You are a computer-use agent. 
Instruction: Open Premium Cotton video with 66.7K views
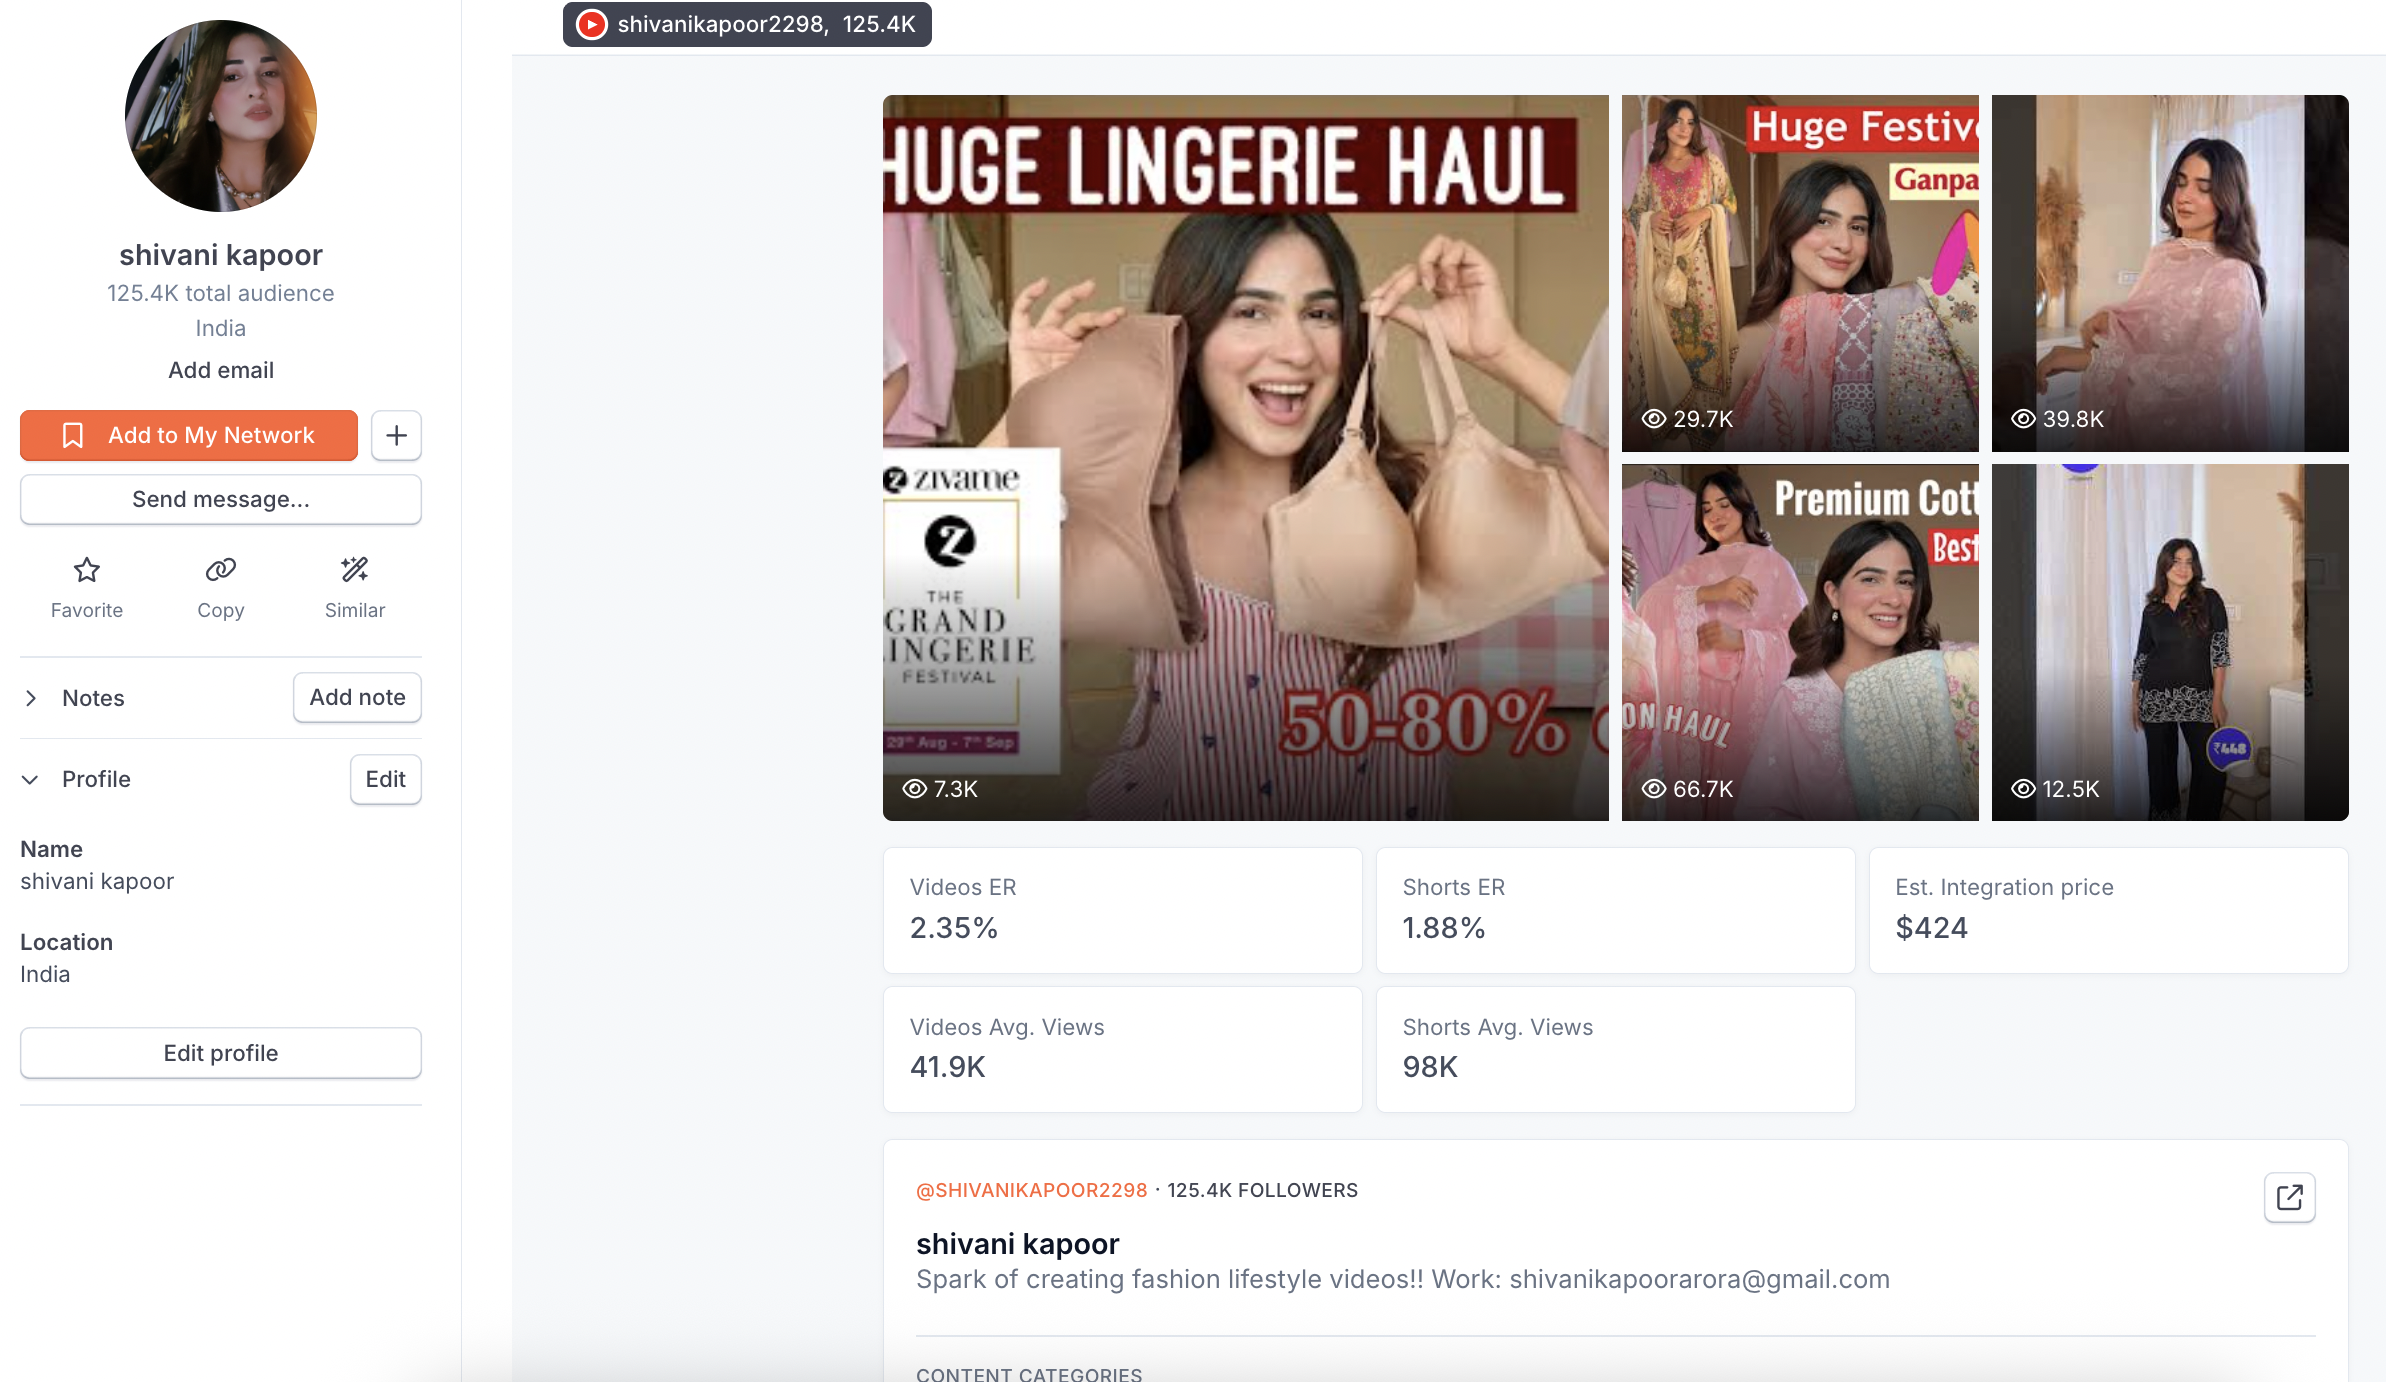point(1800,642)
